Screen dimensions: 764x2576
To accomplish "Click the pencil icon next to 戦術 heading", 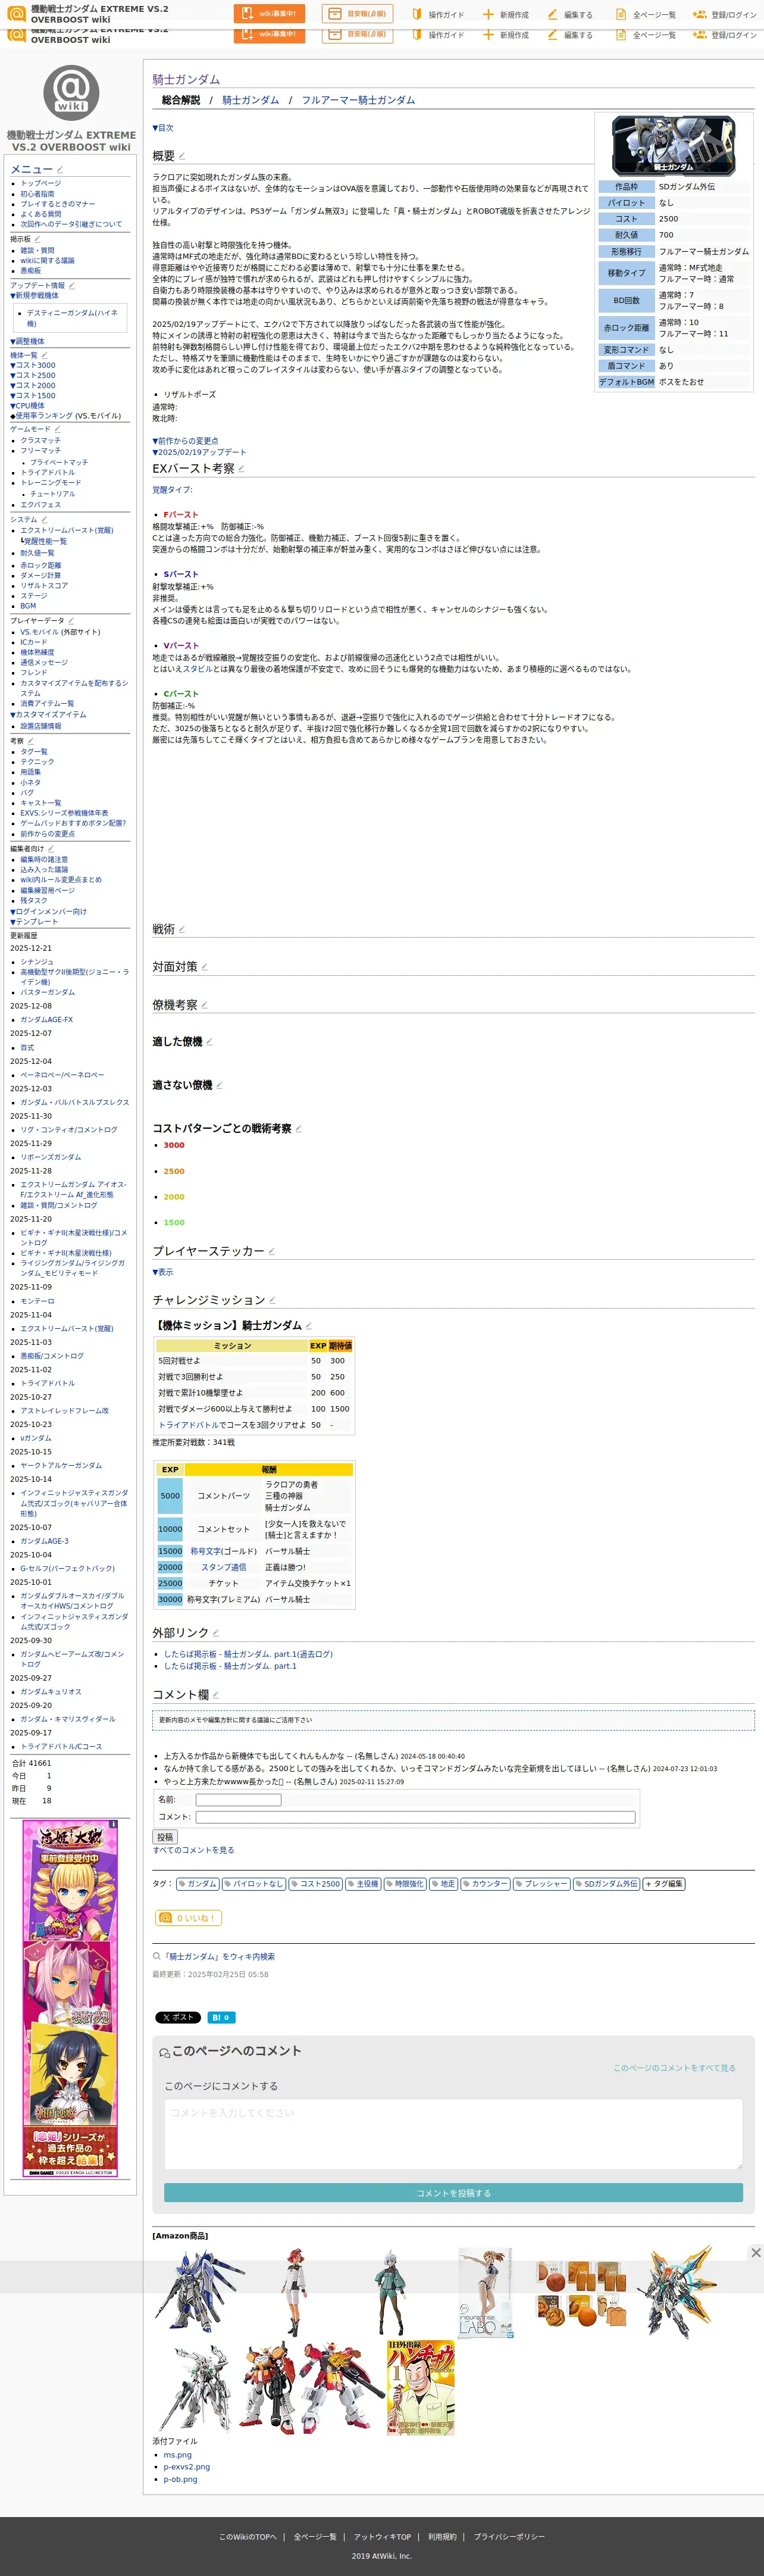I will pyautogui.click(x=181, y=929).
